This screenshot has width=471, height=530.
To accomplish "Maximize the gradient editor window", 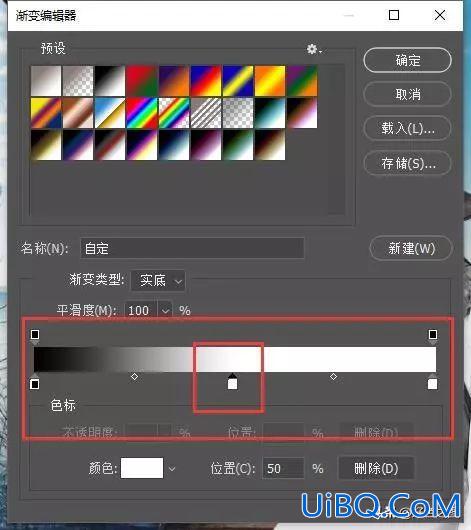I will [394, 15].
